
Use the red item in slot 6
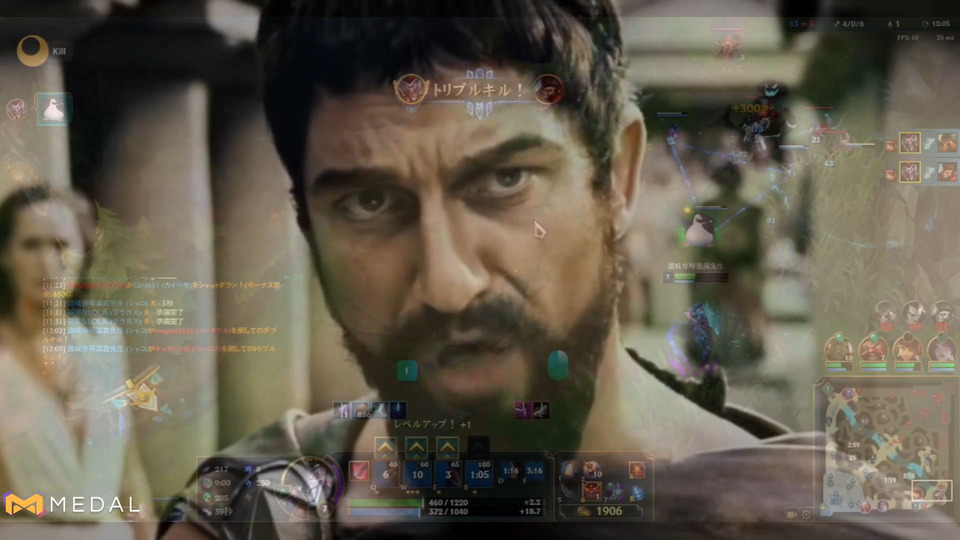coord(591,490)
